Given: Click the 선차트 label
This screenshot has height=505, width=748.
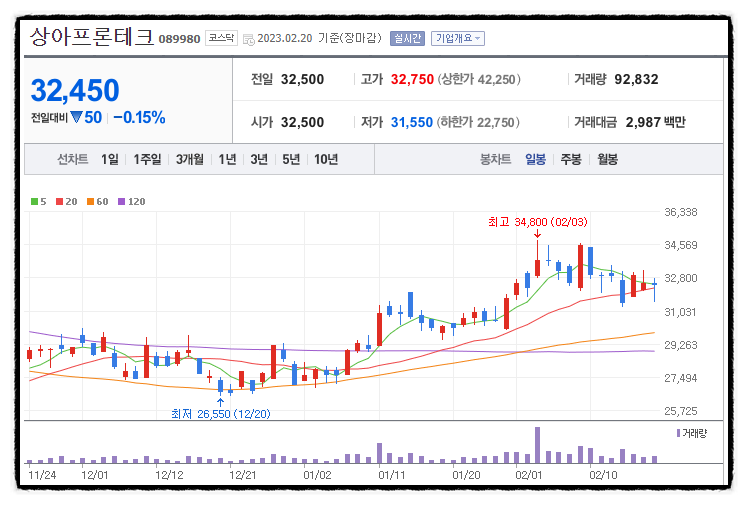Looking at the screenshot, I should pos(73,159).
